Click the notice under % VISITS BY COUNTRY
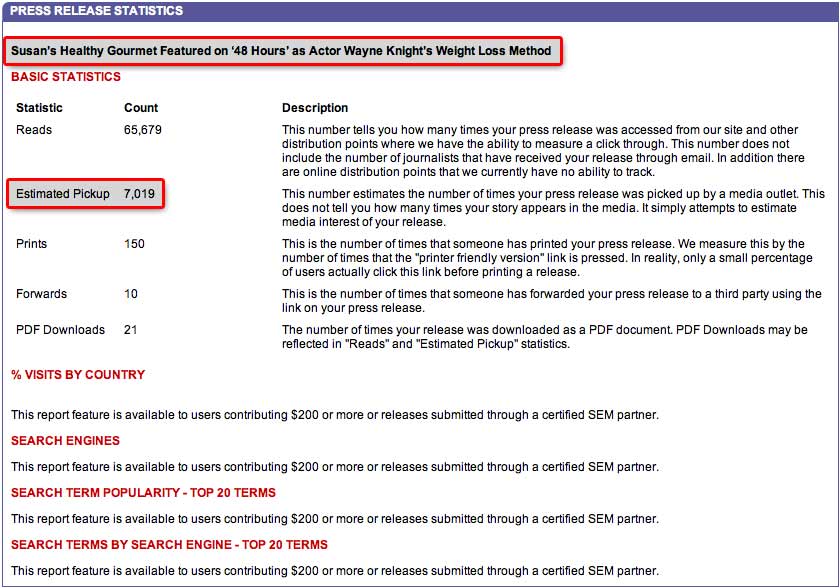 point(335,415)
